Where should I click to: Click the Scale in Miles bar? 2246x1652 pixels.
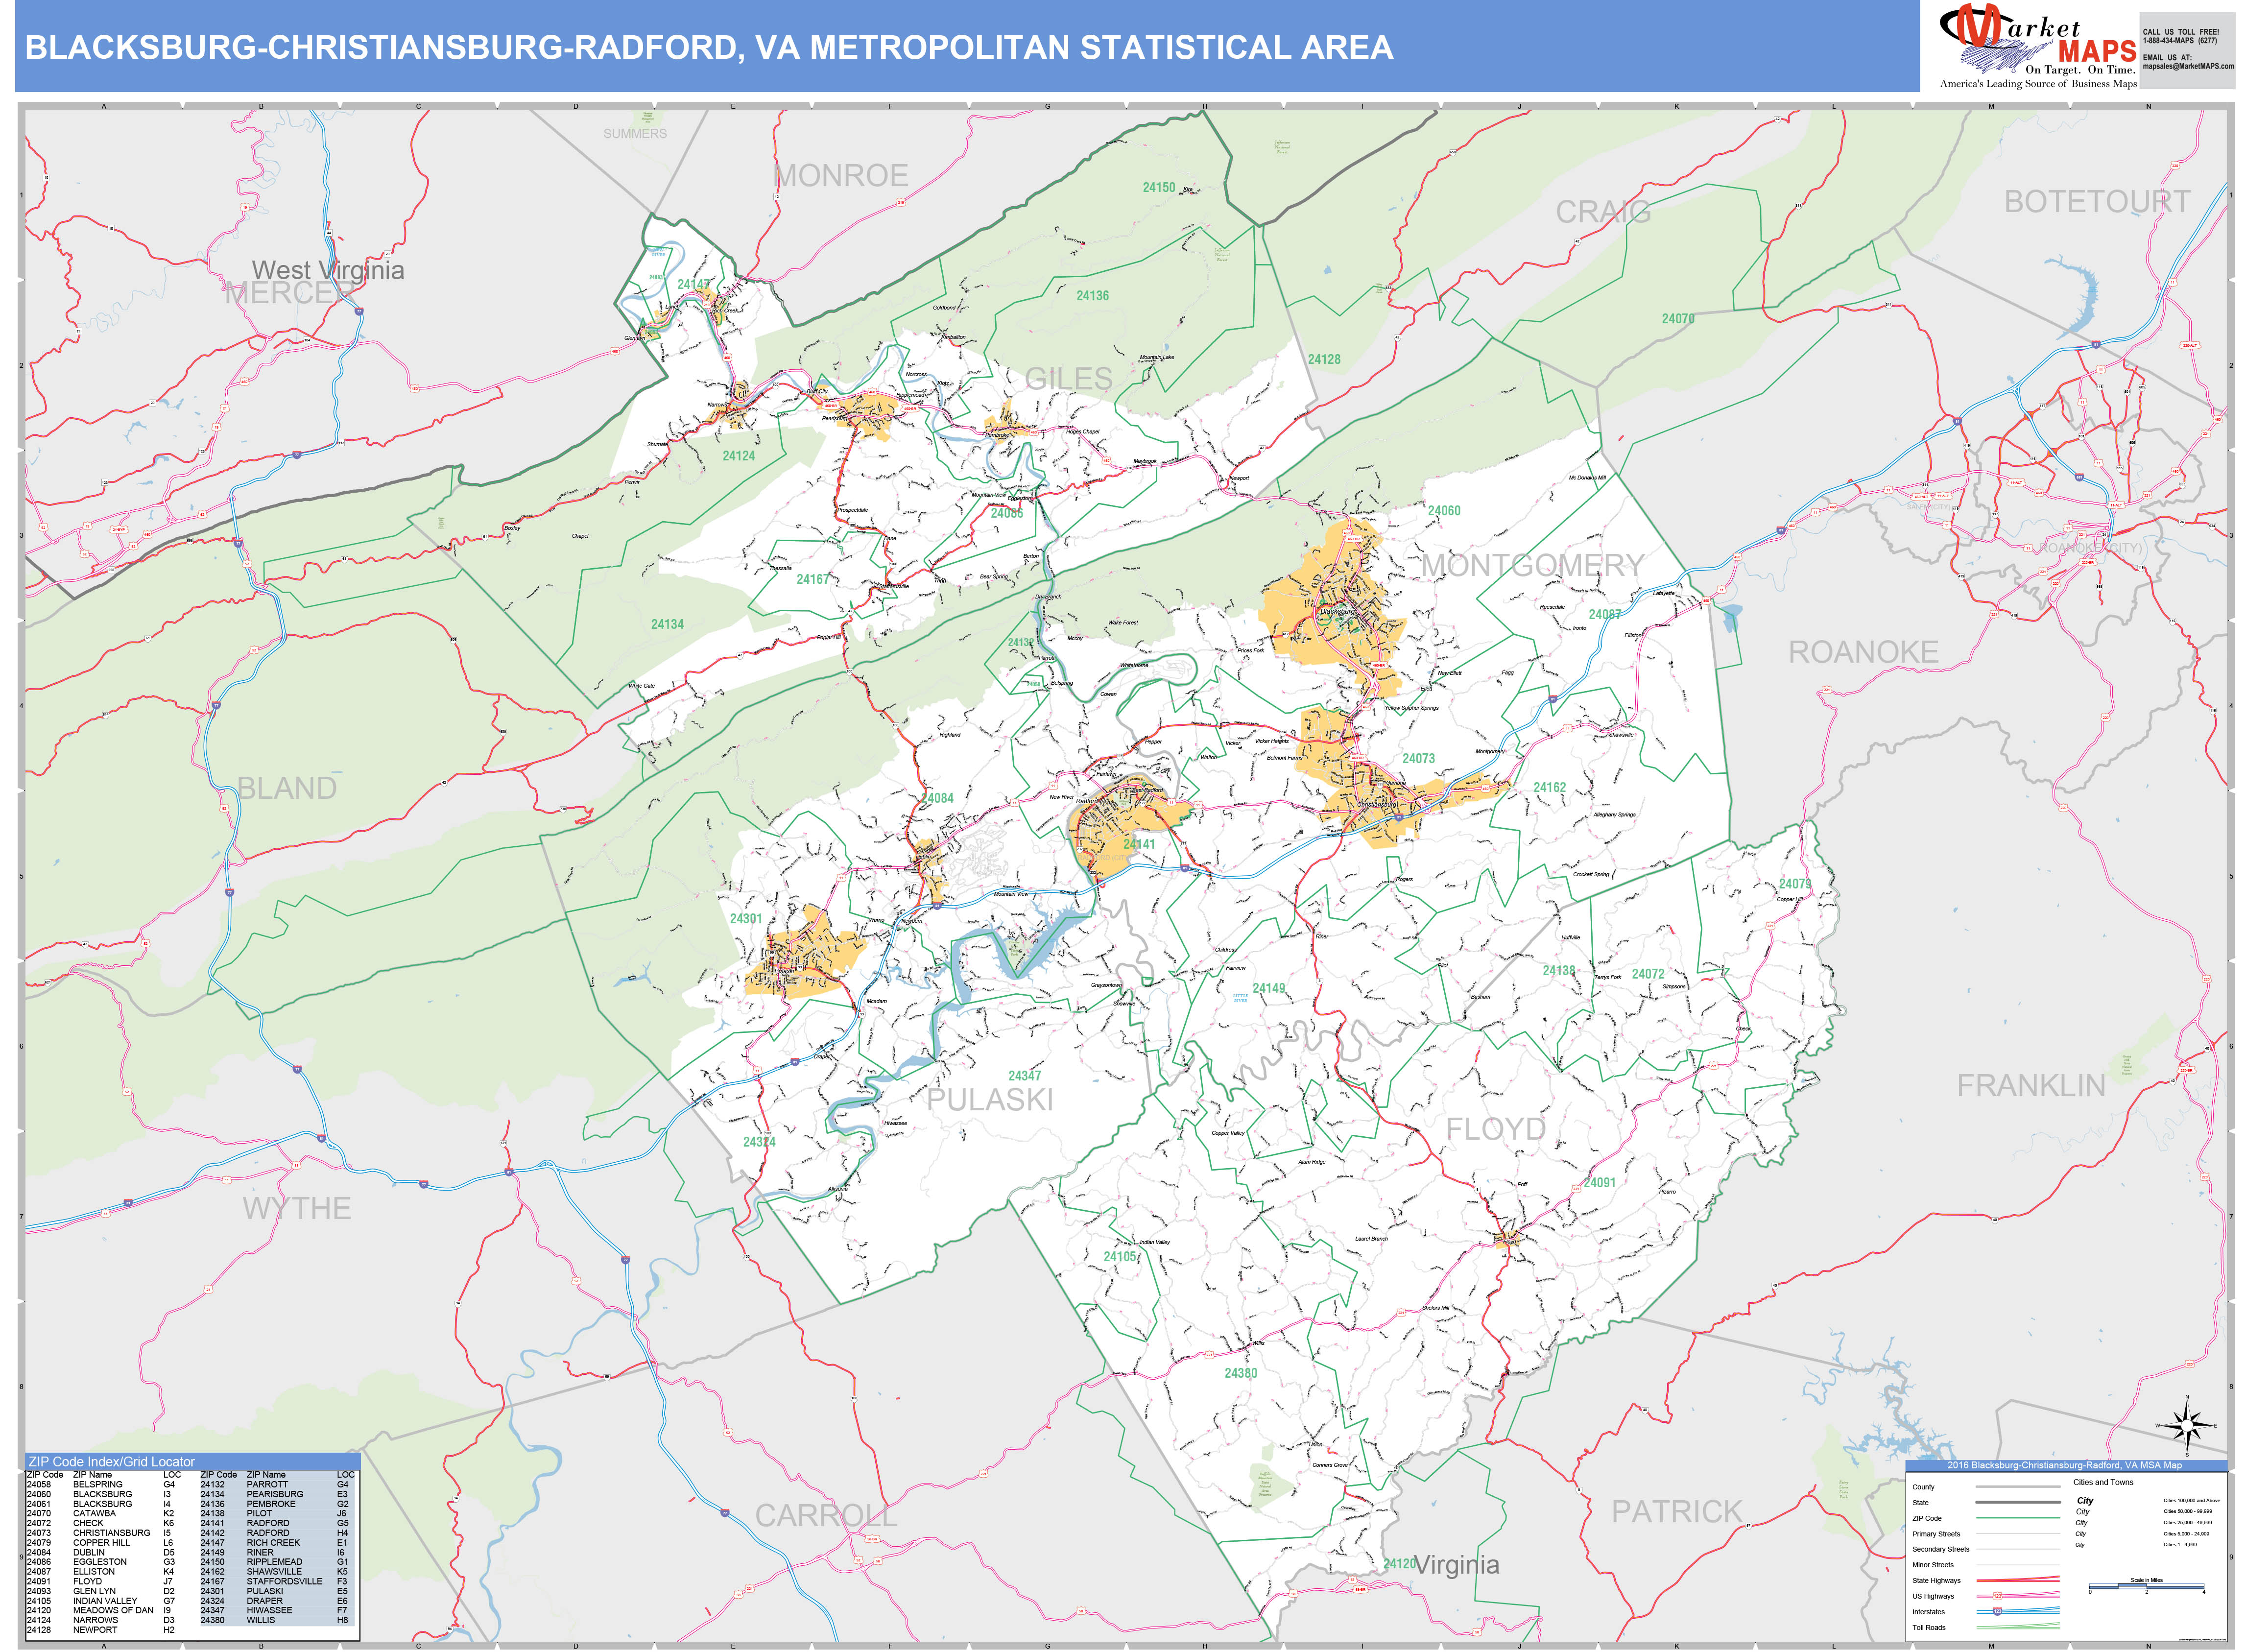(2147, 1585)
